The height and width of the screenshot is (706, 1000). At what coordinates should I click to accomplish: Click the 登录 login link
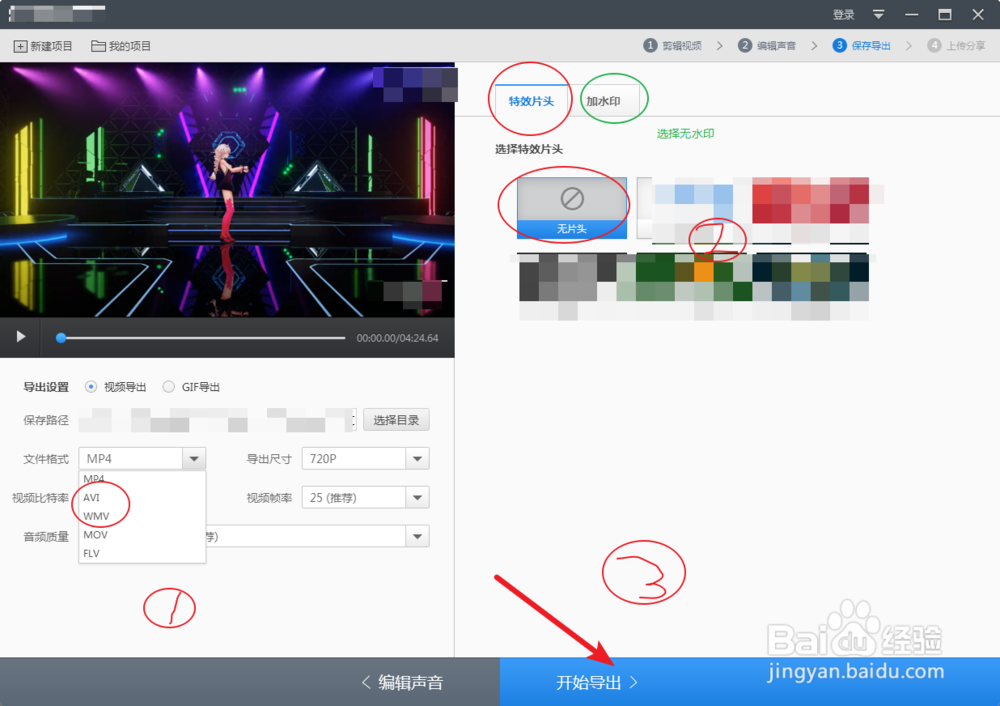pyautogui.click(x=843, y=14)
